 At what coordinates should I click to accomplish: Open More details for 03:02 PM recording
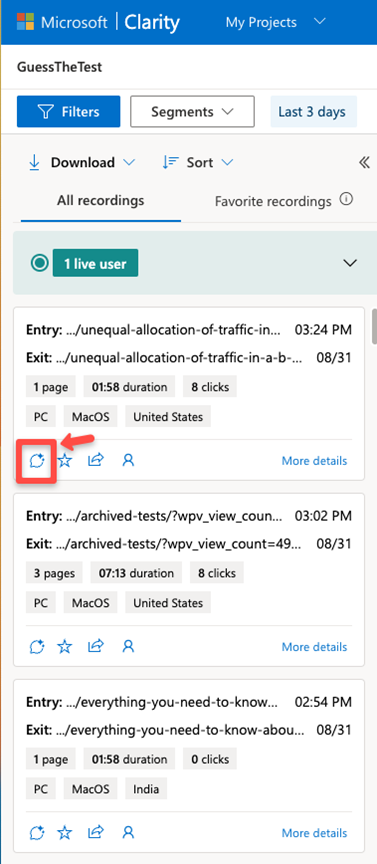tap(314, 646)
